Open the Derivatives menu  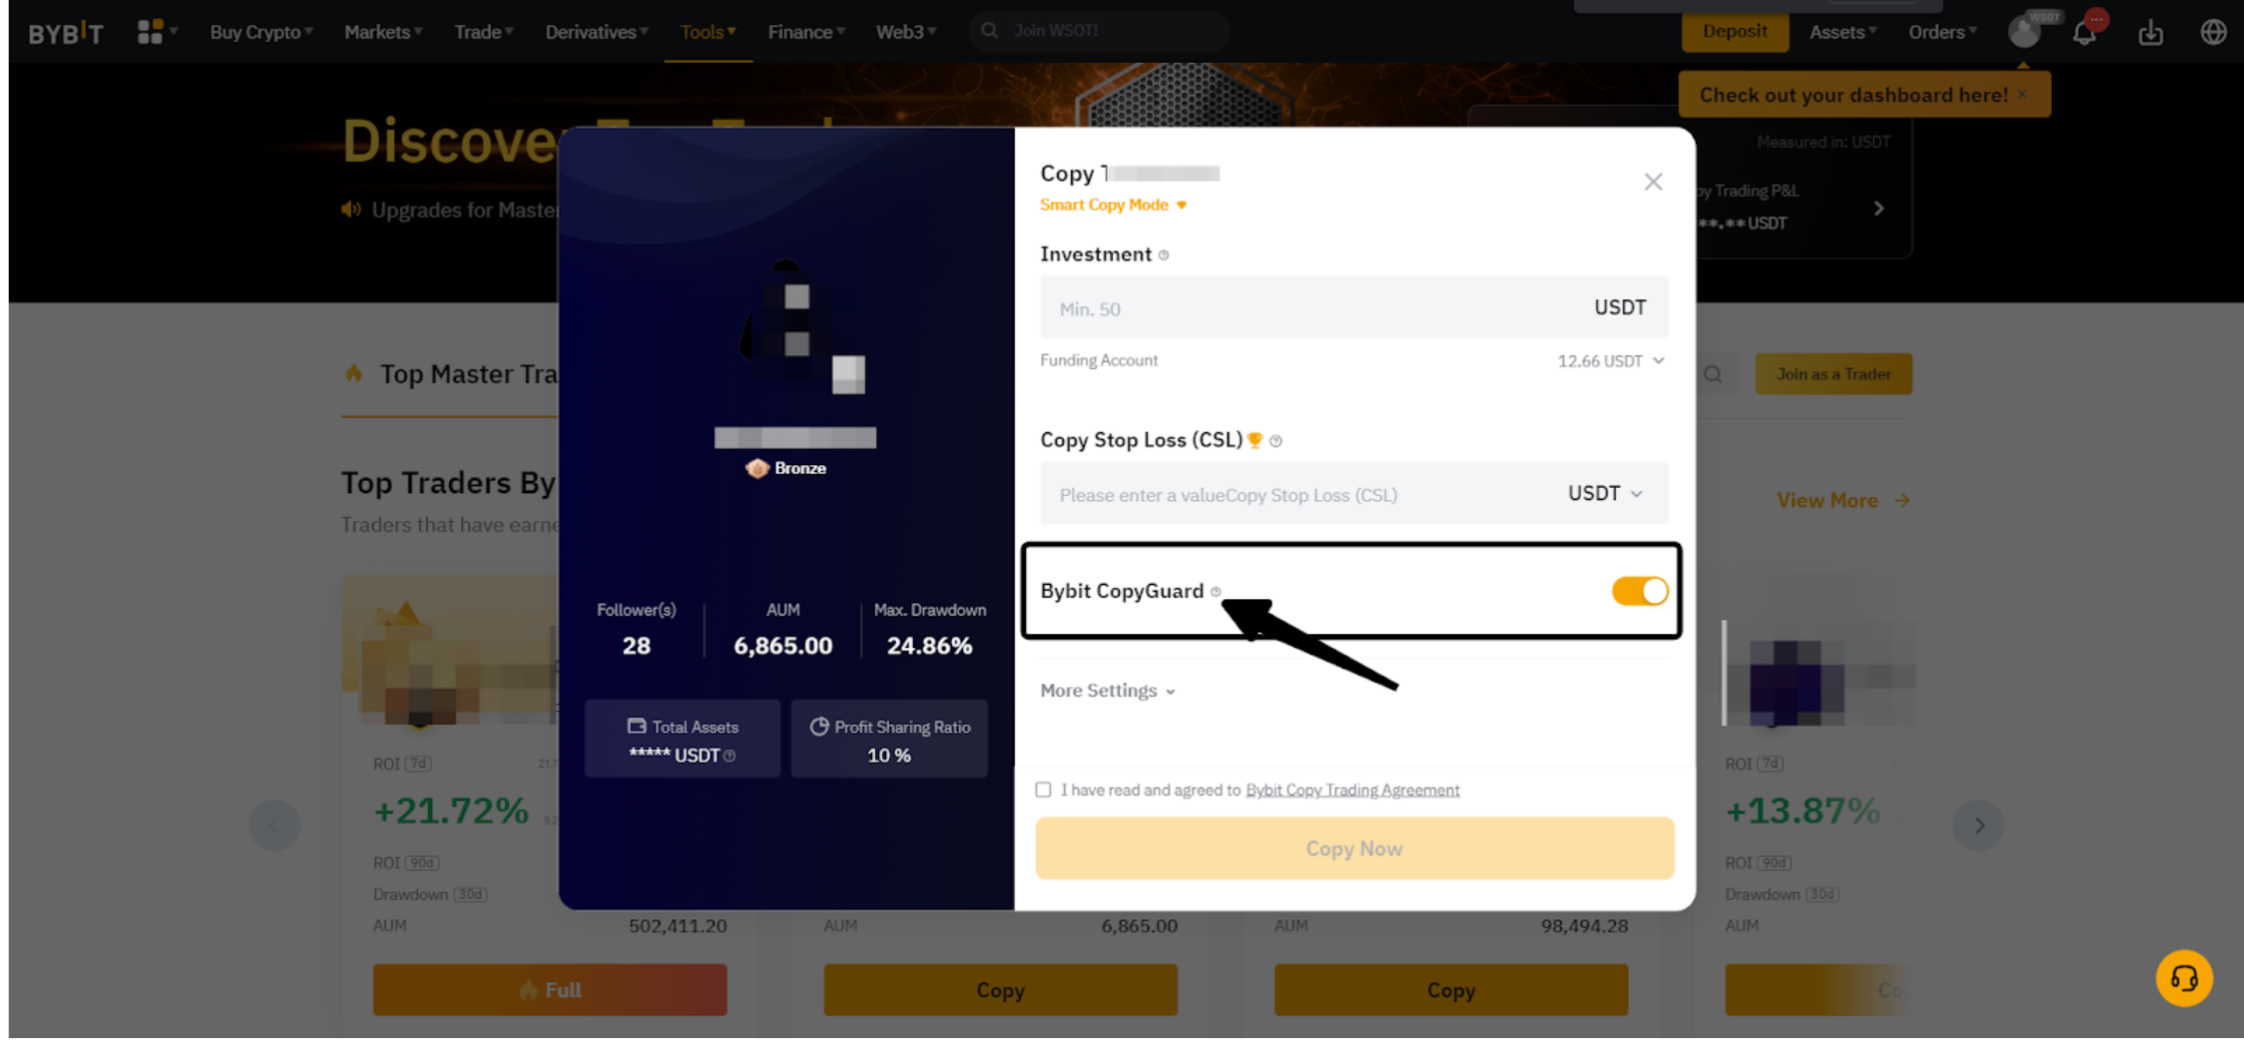coord(597,32)
